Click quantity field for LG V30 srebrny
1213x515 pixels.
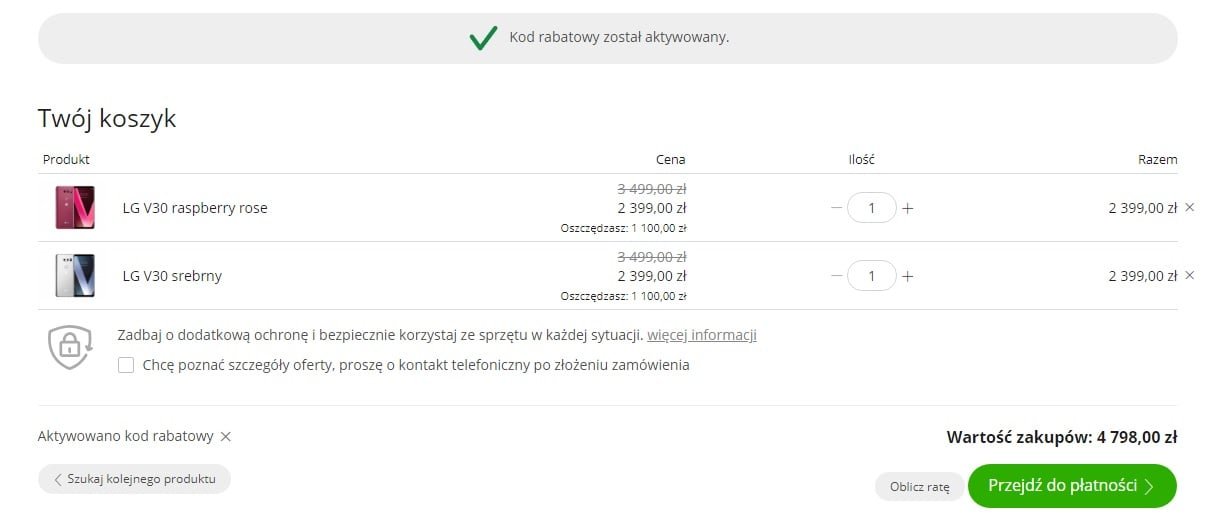pos(872,276)
